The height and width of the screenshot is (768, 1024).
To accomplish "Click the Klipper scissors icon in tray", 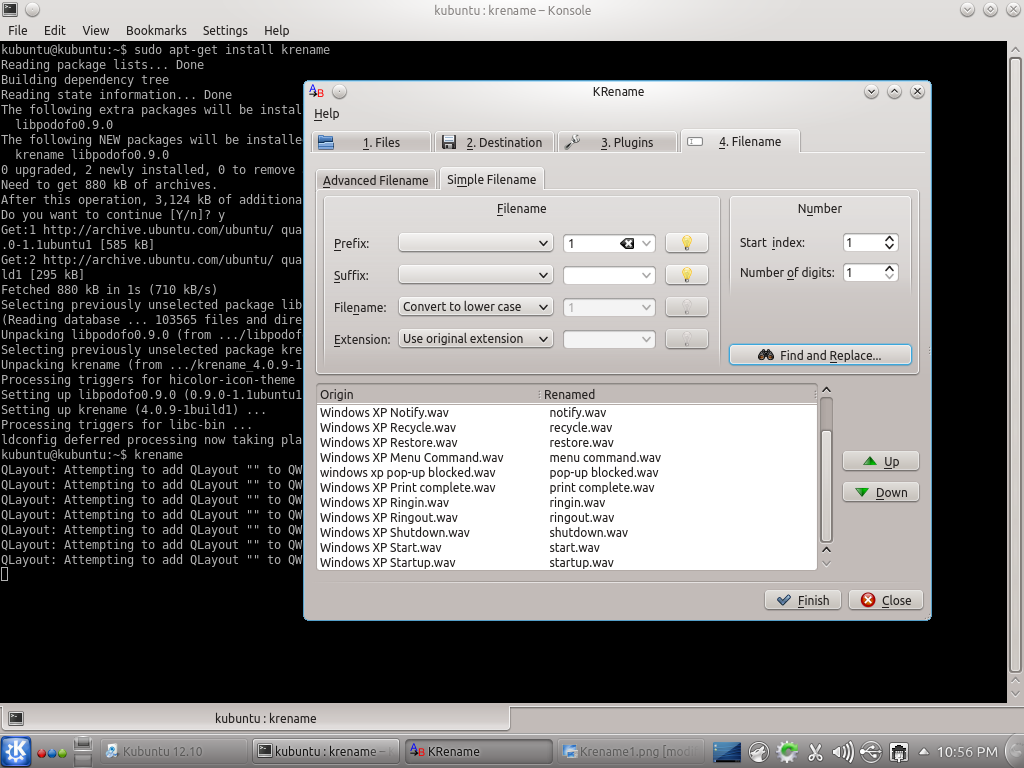I will [x=815, y=751].
